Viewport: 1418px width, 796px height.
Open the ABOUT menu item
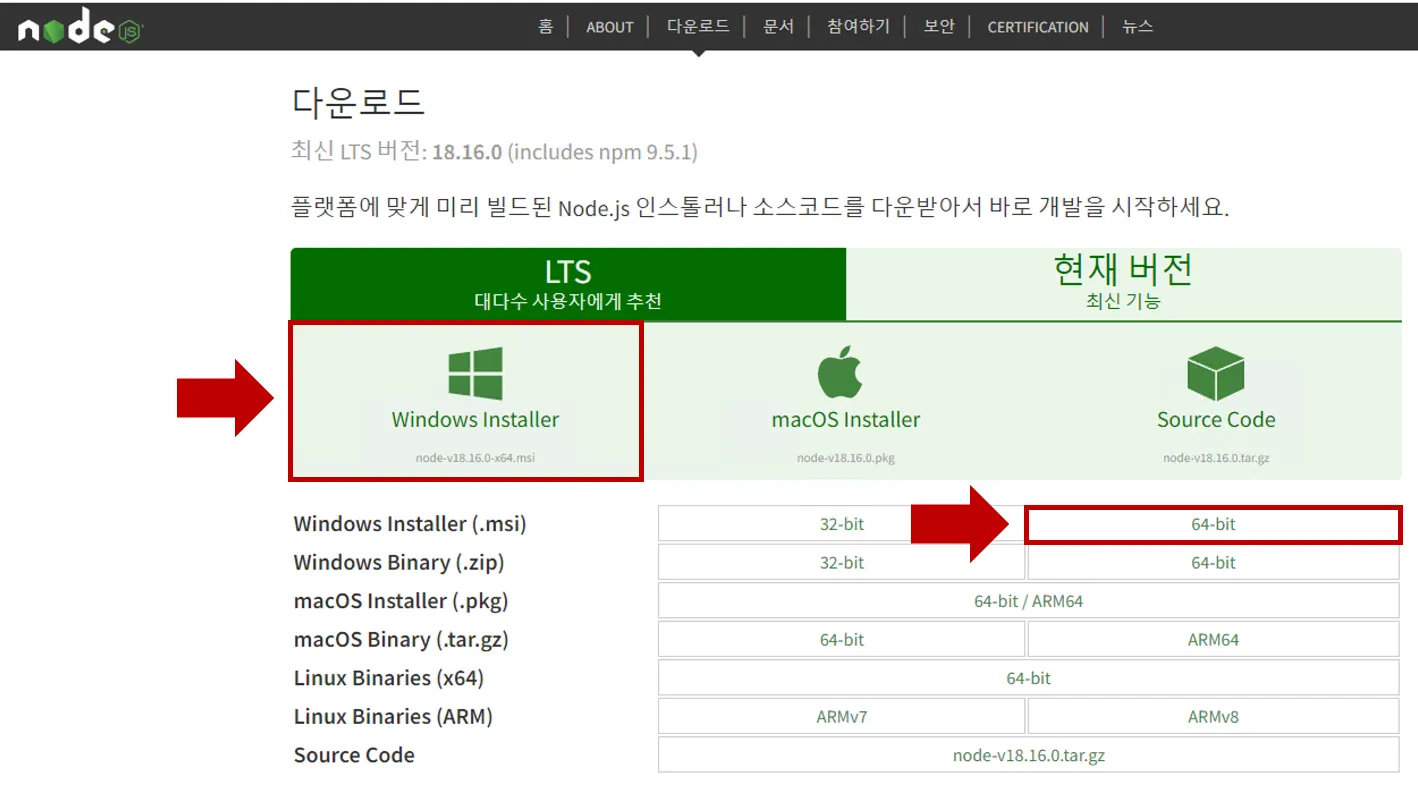pos(610,27)
